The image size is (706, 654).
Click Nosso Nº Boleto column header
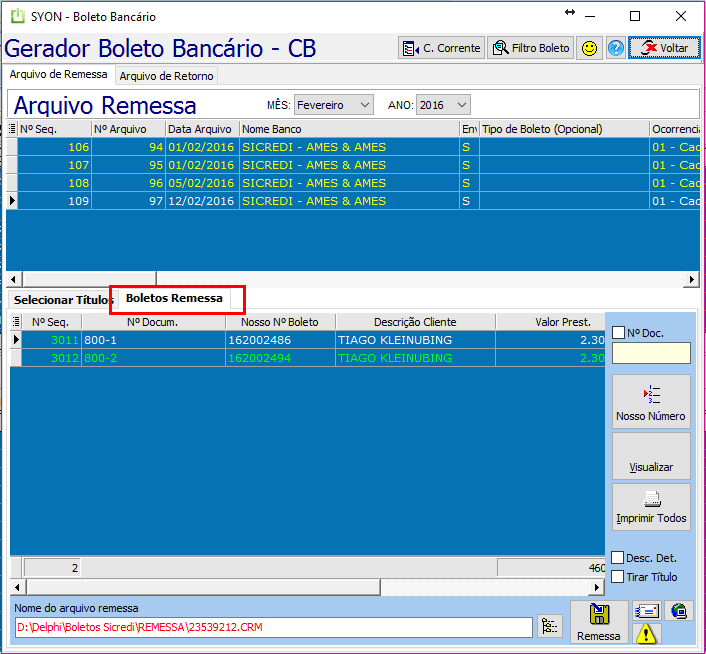(x=280, y=322)
